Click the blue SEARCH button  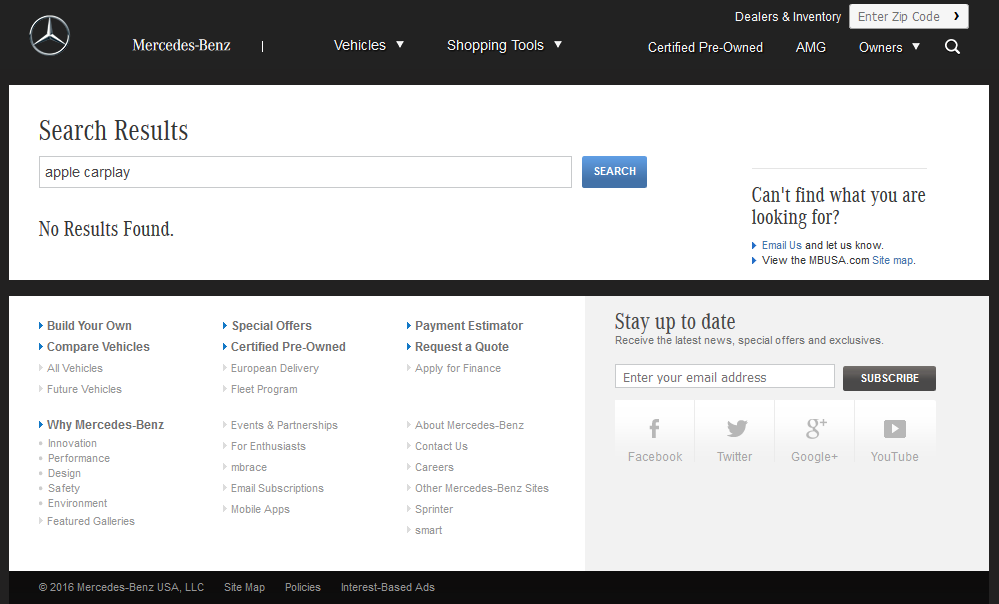tap(614, 172)
